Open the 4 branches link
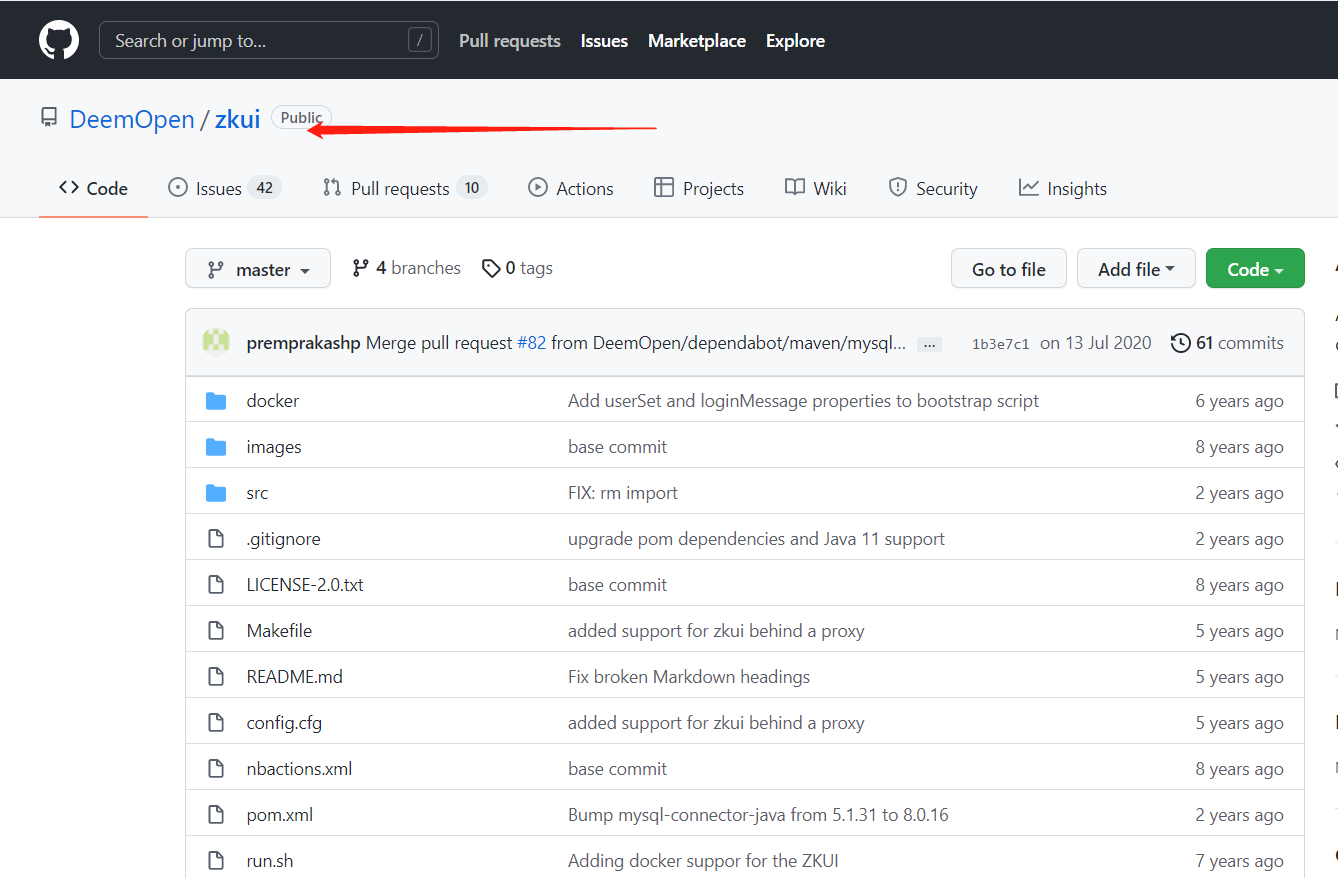This screenshot has height=878, width=1338. coord(406,268)
